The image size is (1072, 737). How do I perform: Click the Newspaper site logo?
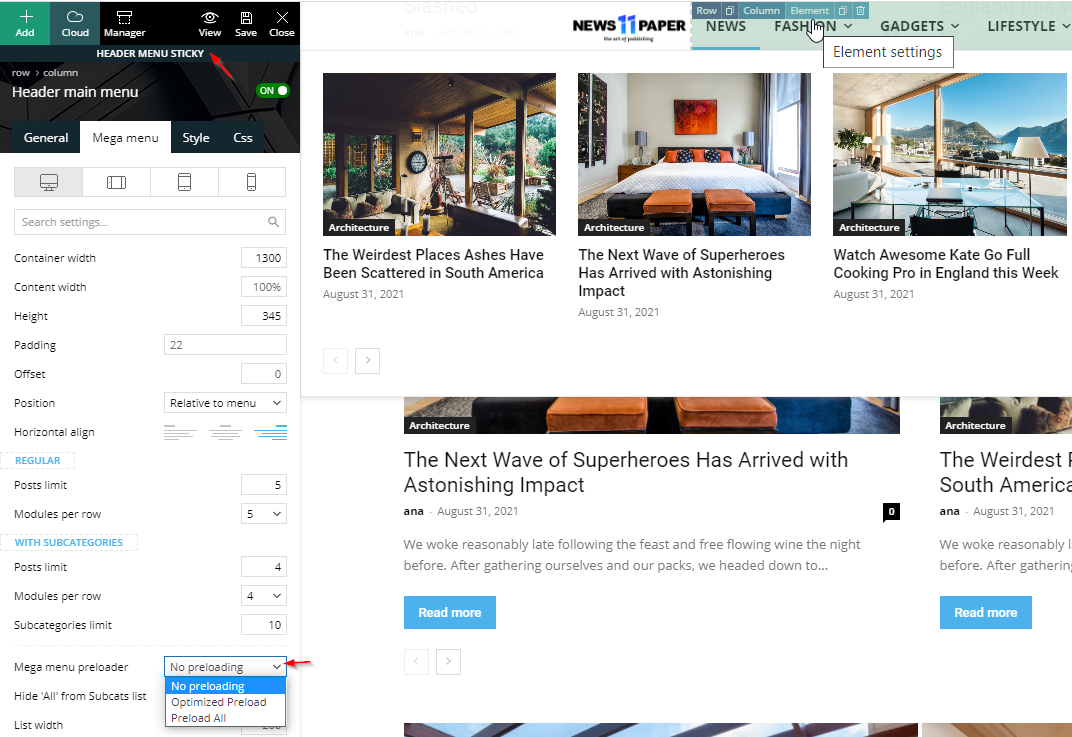pyautogui.click(x=628, y=27)
